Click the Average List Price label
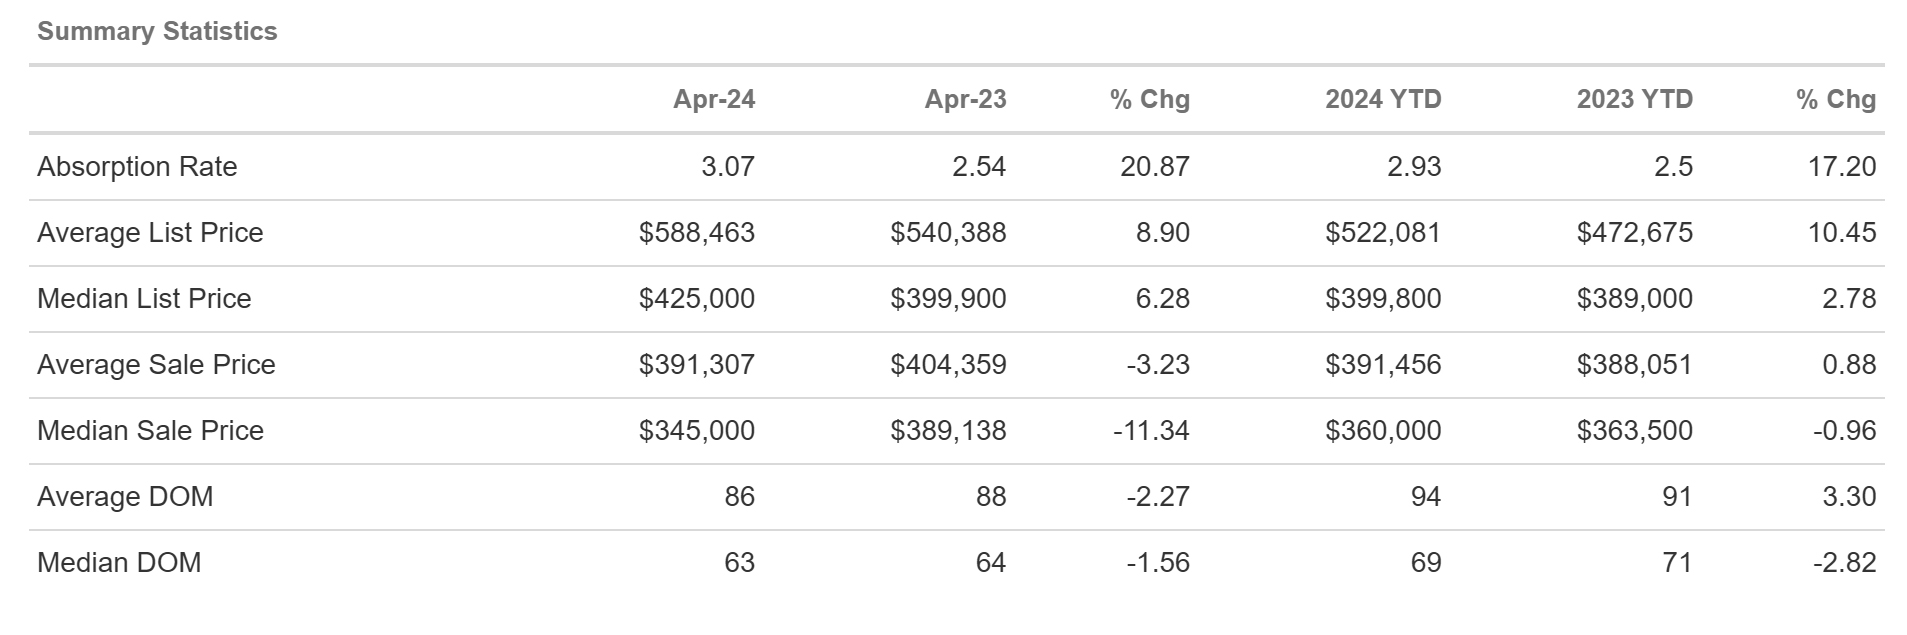Viewport: 1907px width, 635px height. click(150, 232)
